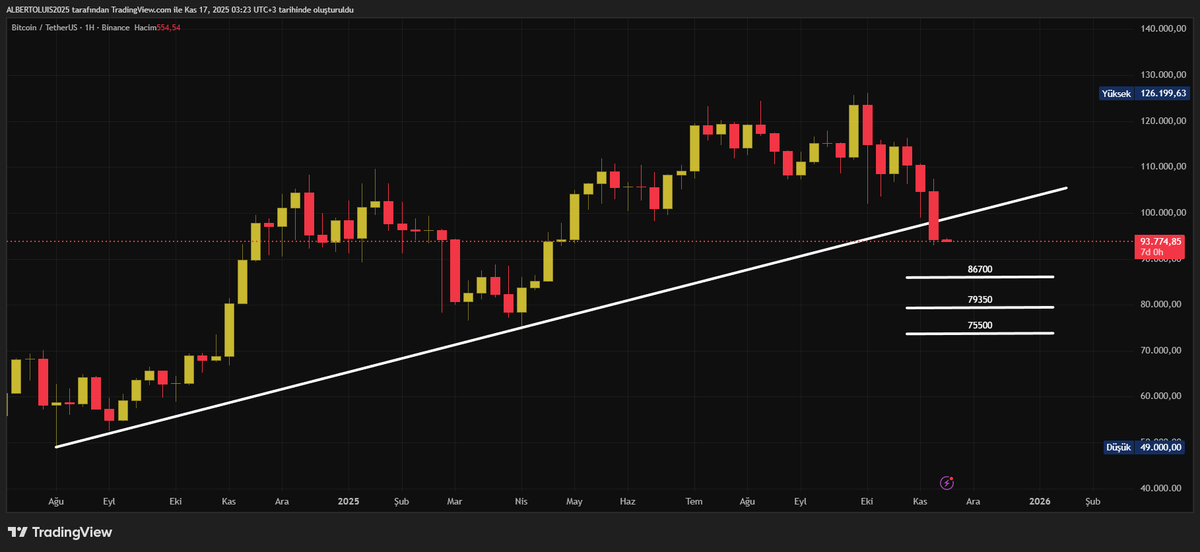Click the ALBERTOLUIS2025 TradingView.com header text
Image resolution: width=1200 pixels, height=552 pixels.
(x=180, y=8)
